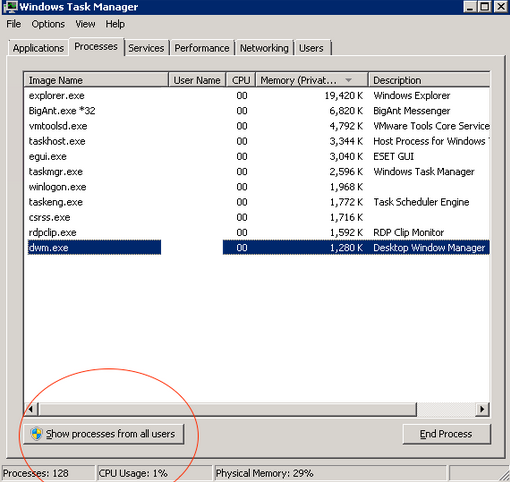Click the 3,344 K memory value
Image resolution: width=510 pixels, height=482 pixels.
point(346,141)
